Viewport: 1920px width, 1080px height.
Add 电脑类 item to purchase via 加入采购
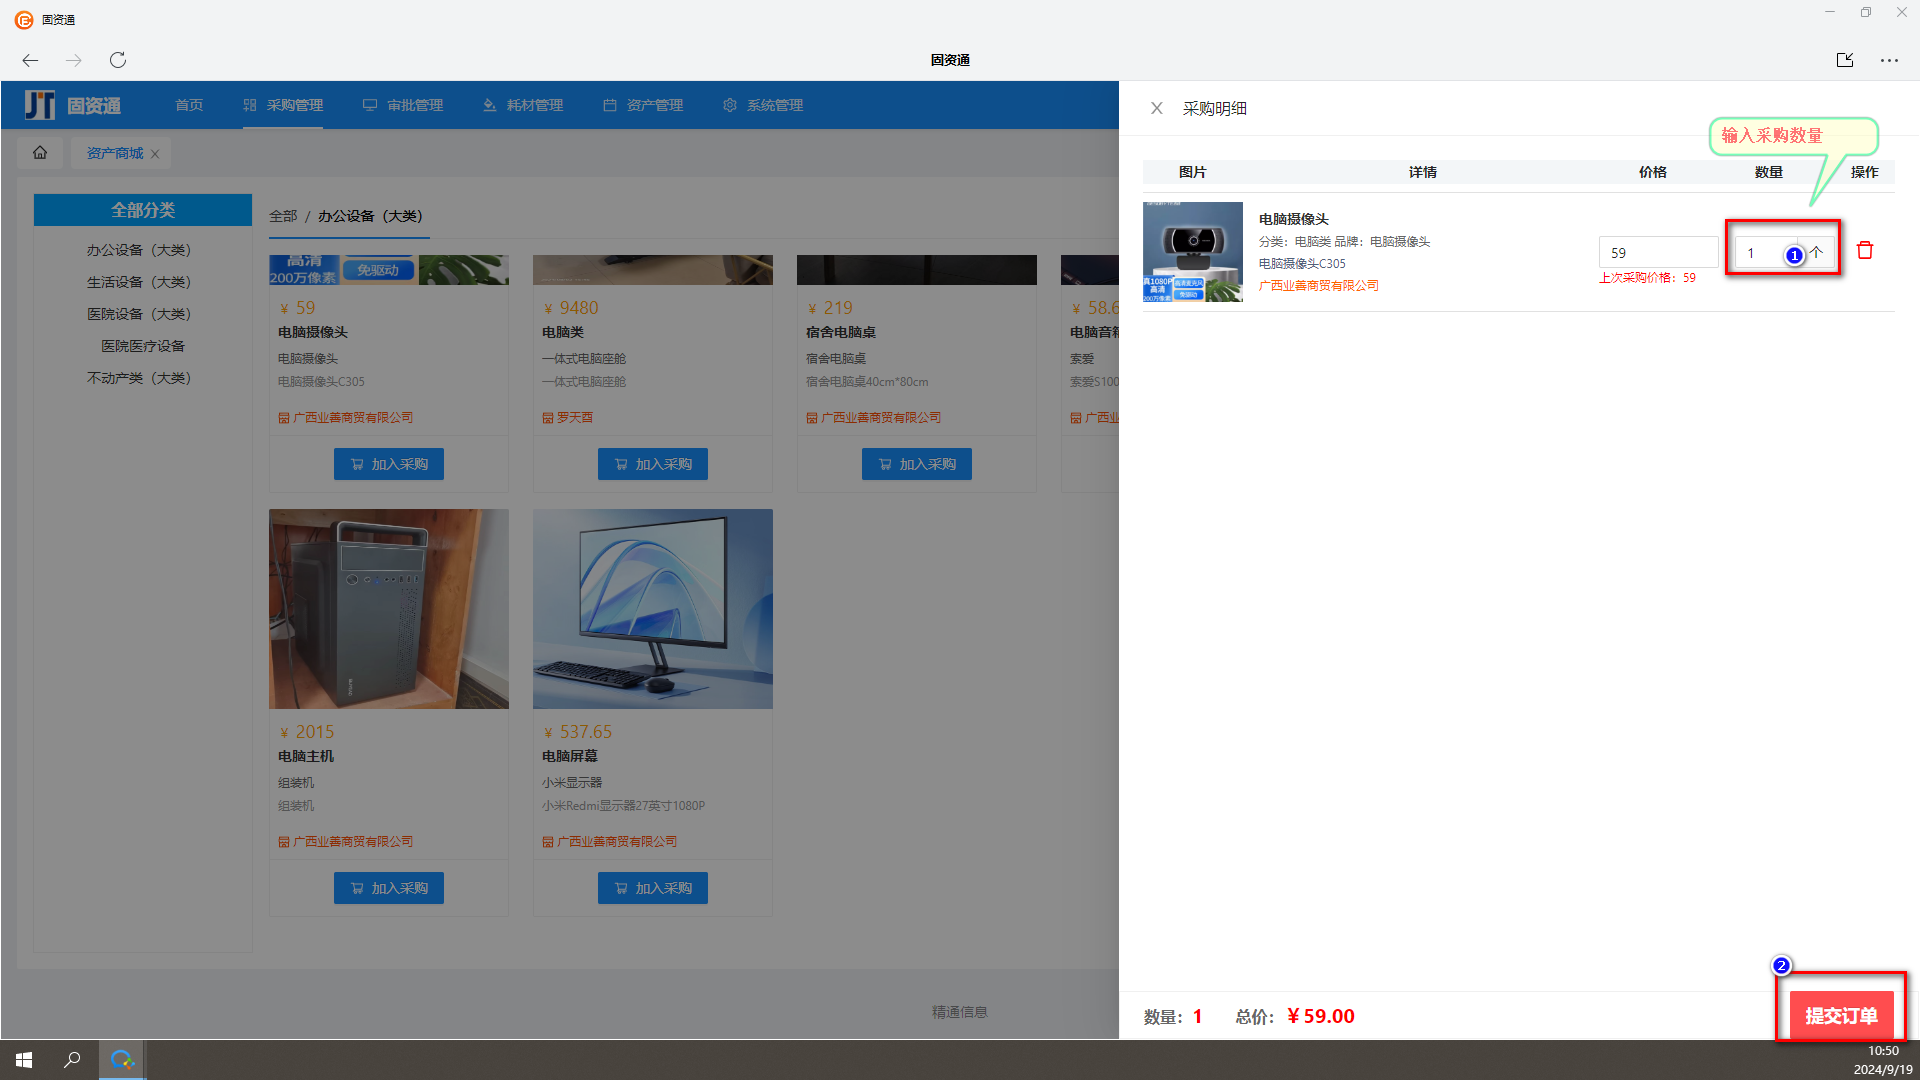click(x=653, y=464)
